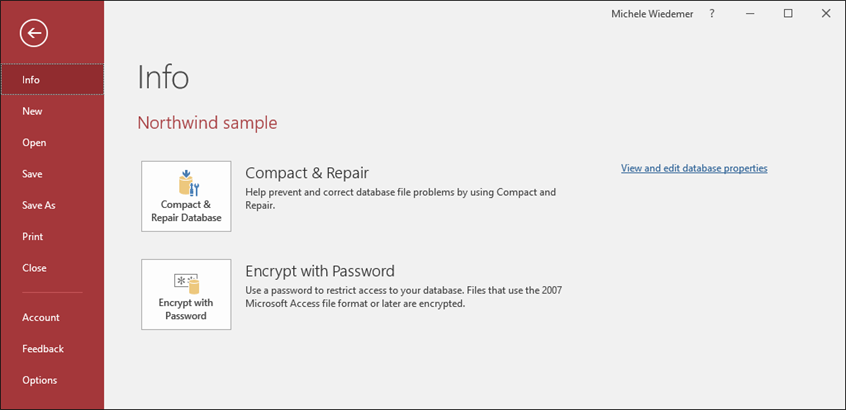The height and width of the screenshot is (410, 846).
Task: Click the Compact & Repair Database icon
Action: pos(186,196)
